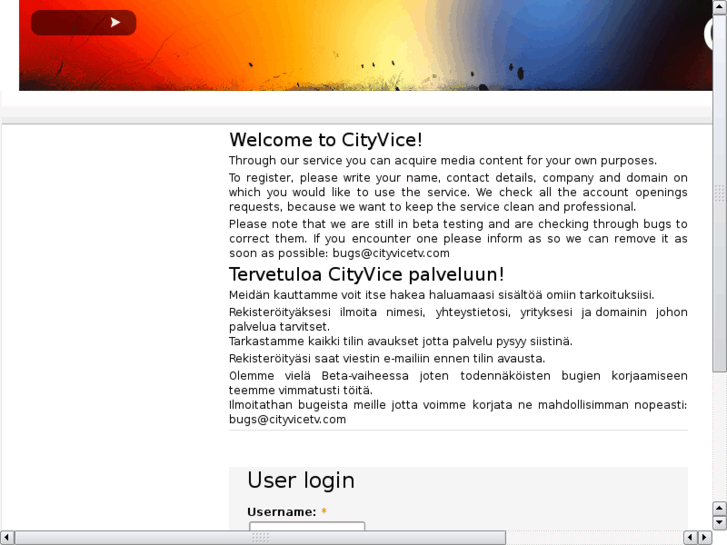The height and width of the screenshot is (545, 727).
Task: Click the line 'Tarkastamme kaikki tilin avaukset jotta palvelu pysyy siistinä.'
Action: (x=401, y=341)
